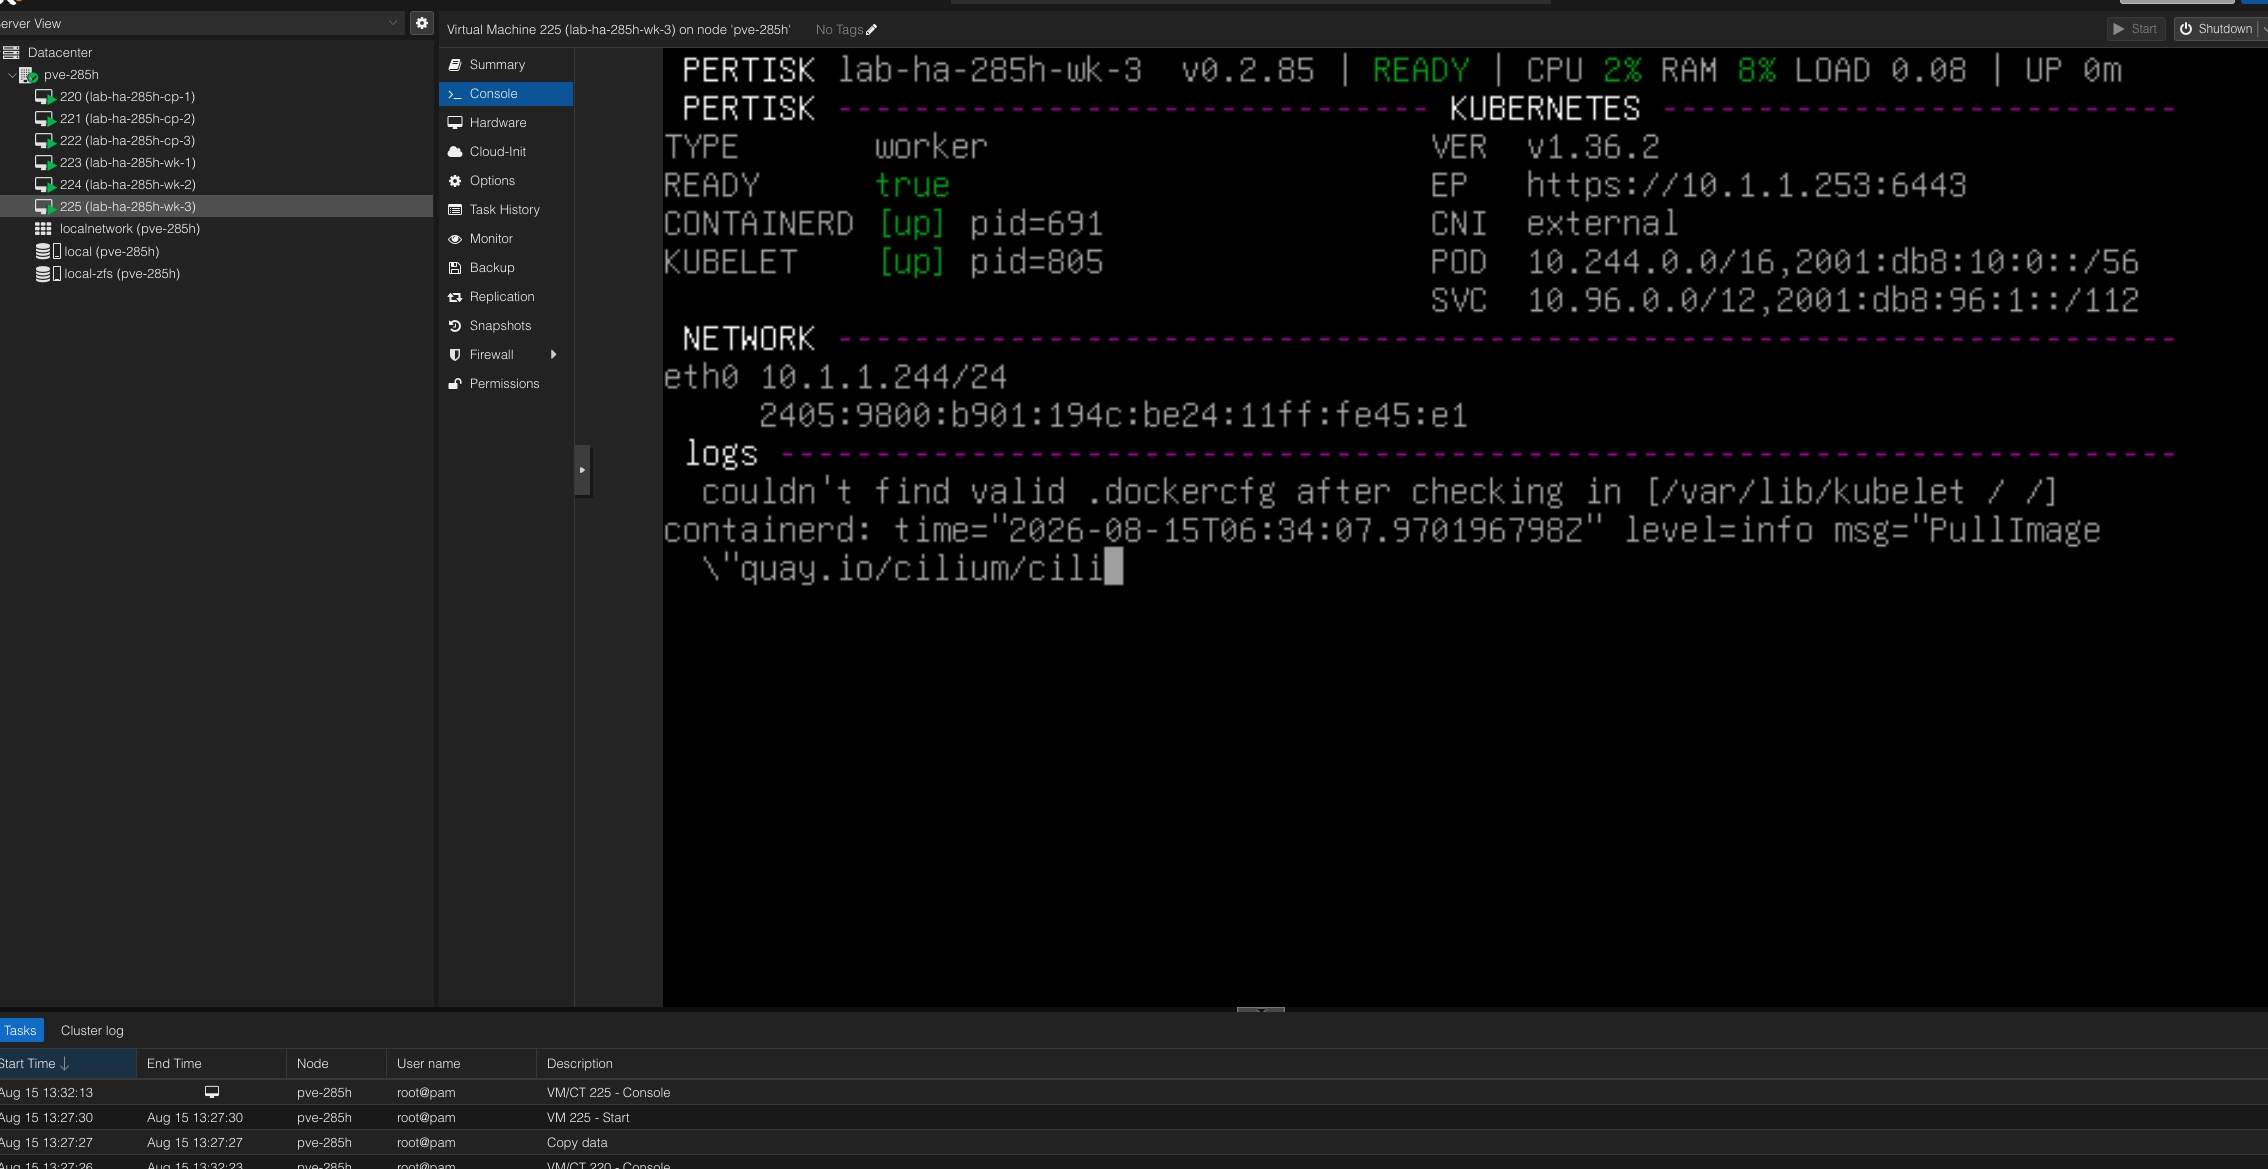Click the Backup floppy icon

click(455, 267)
